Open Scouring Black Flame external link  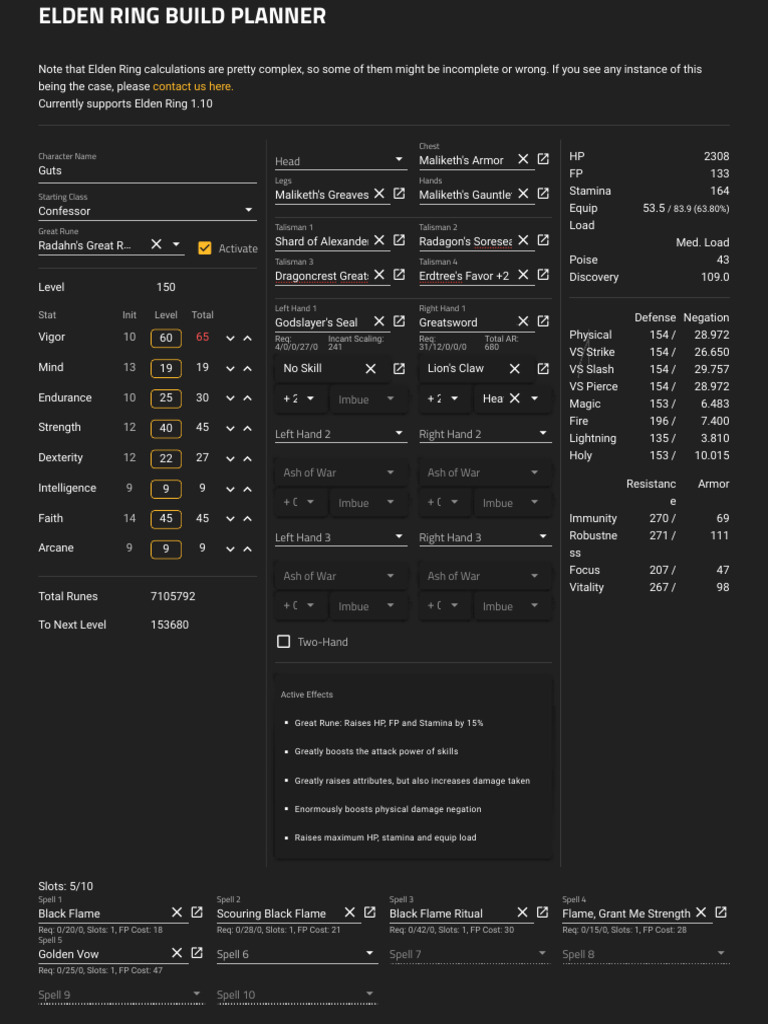coord(370,912)
